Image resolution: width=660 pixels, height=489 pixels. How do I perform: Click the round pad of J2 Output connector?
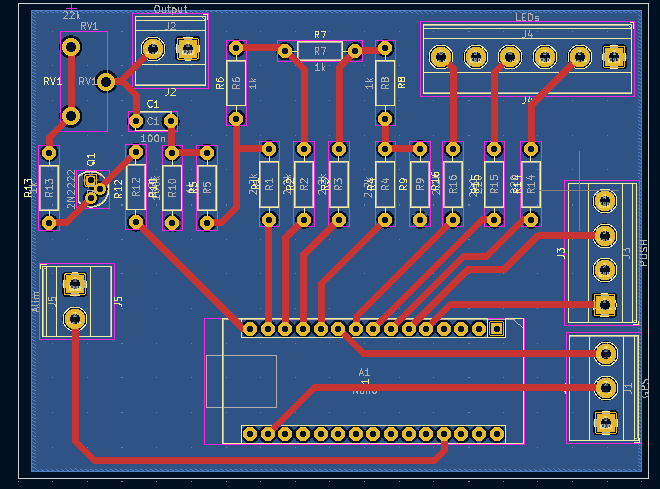coord(153,49)
